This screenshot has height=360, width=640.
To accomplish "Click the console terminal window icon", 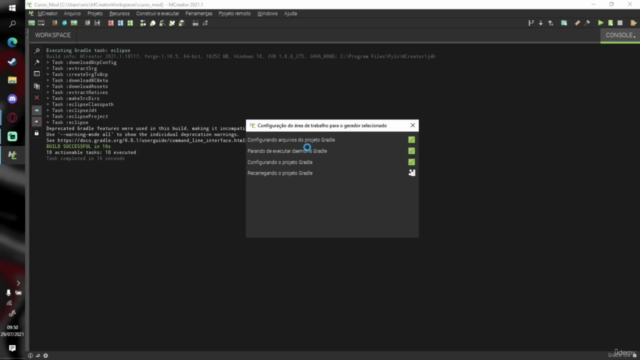I will point(37,74).
